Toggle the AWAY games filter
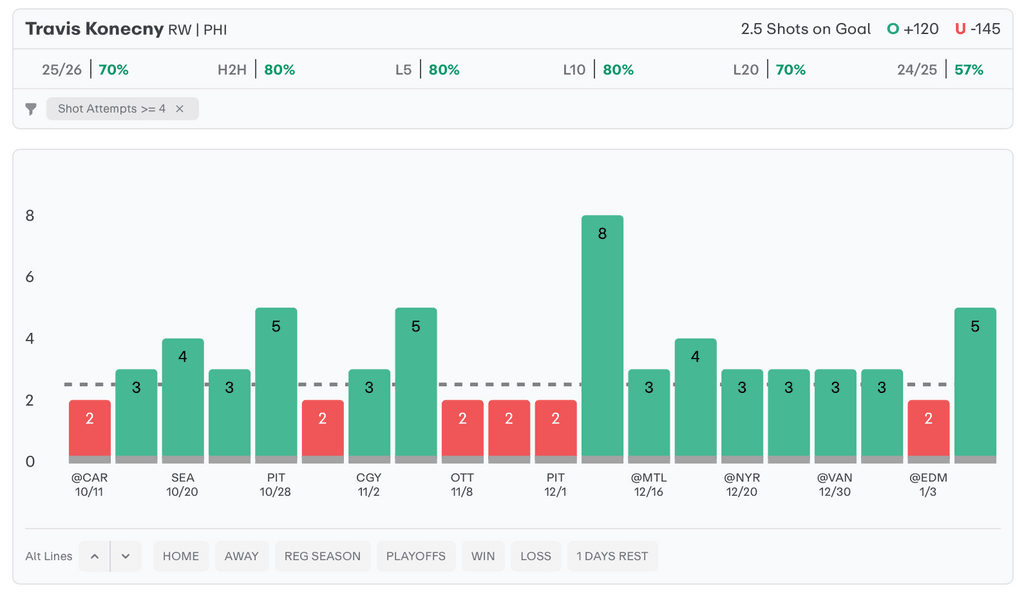The width and height of the screenshot is (1024, 600). (x=241, y=556)
